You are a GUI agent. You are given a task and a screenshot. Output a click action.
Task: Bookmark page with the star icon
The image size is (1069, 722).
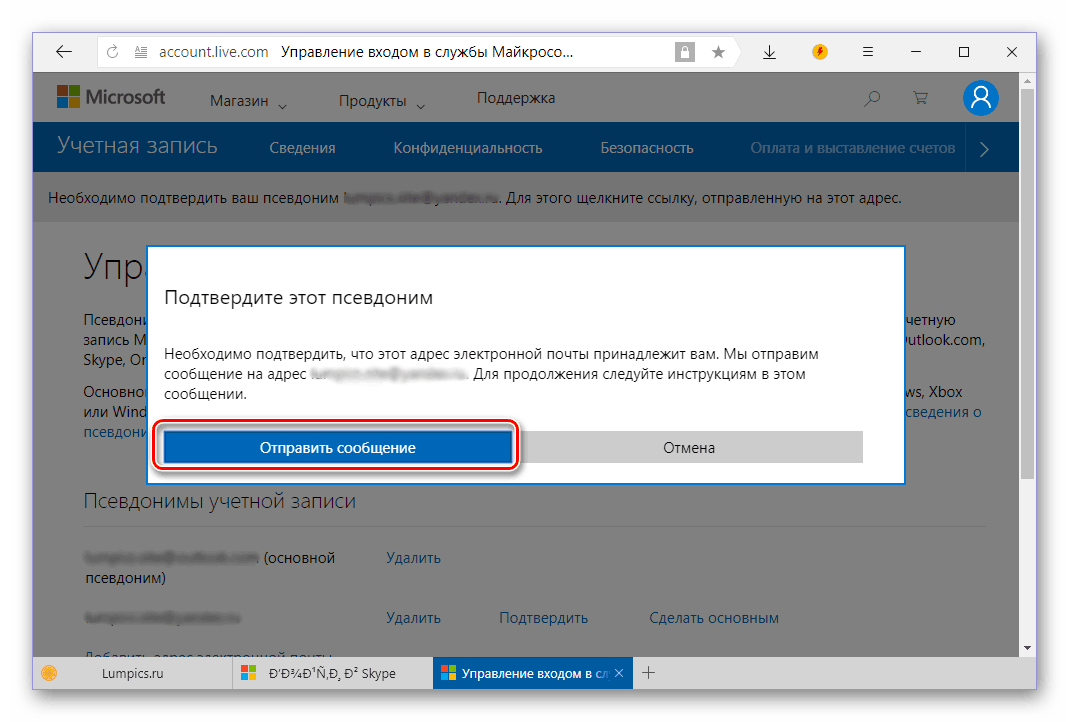[718, 52]
